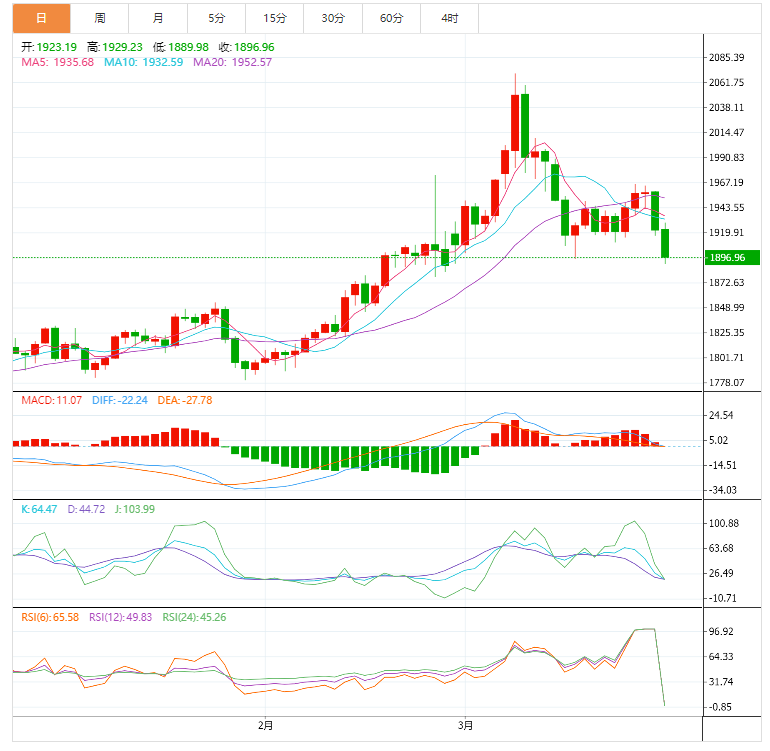
Task: Switch to the 月 monthly tab
Action: pos(158,18)
